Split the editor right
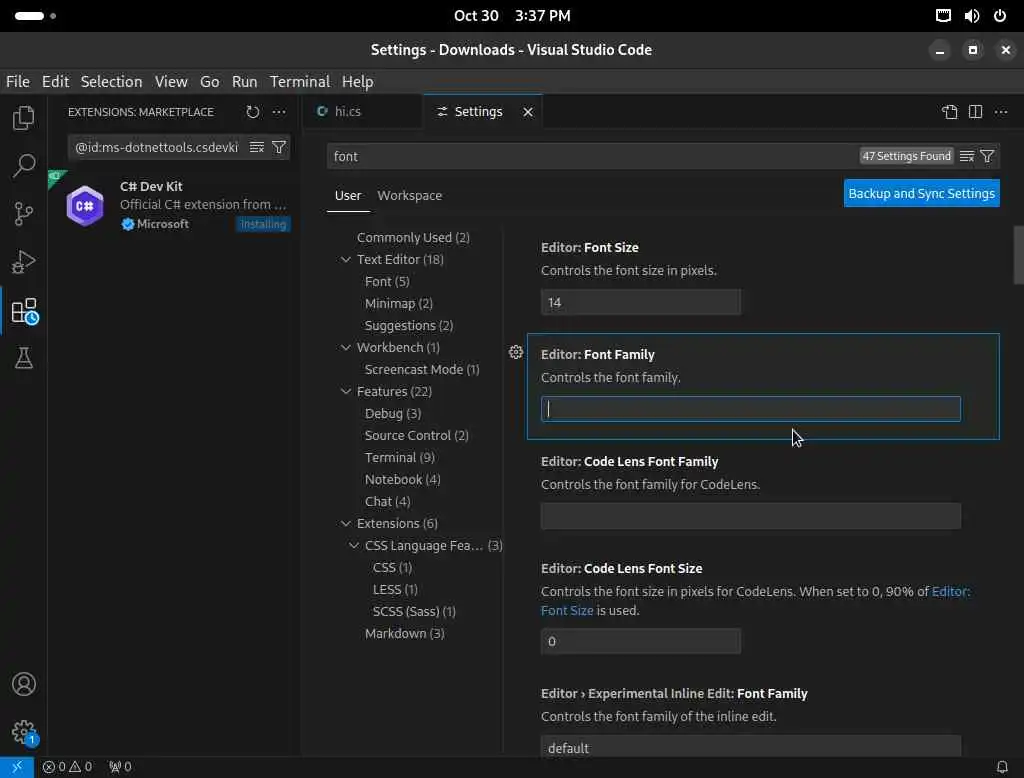1024x778 pixels. (x=975, y=112)
